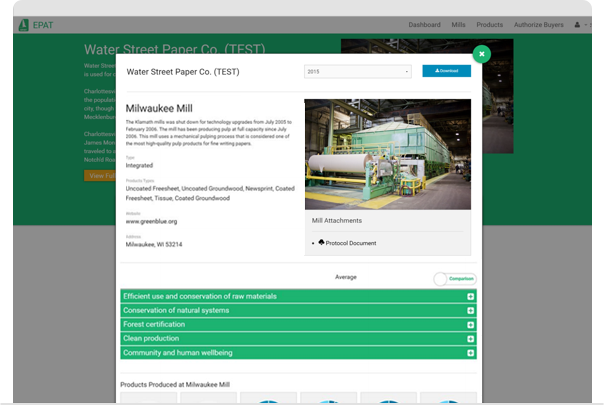Open Products in the top navigation
Screen dimensions: 604x405
(x=490, y=25)
